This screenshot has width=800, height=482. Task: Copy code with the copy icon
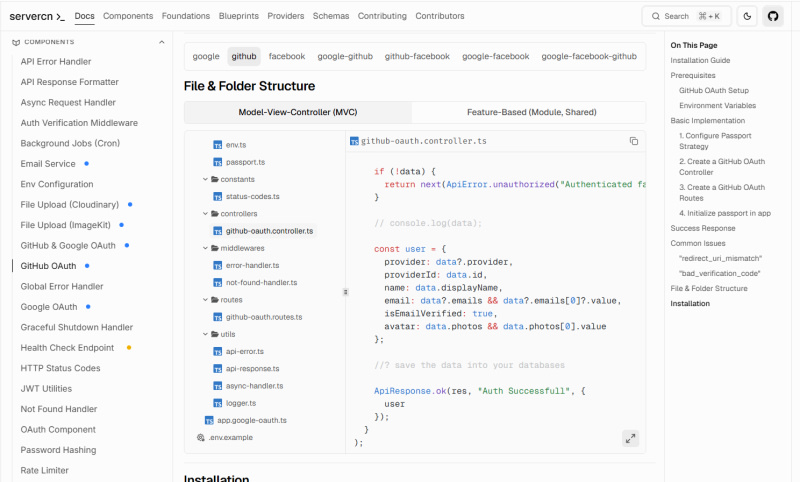pos(634,141)
